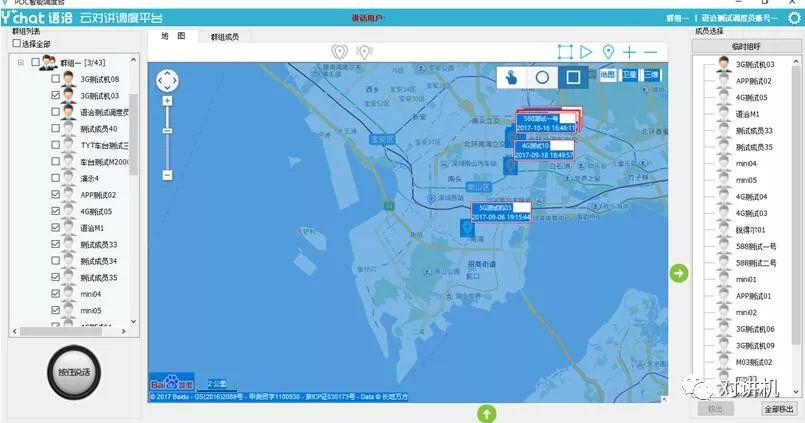Select the square drawing map tool
The width and height of the screenshot is (805, 423).
[573, 78]
